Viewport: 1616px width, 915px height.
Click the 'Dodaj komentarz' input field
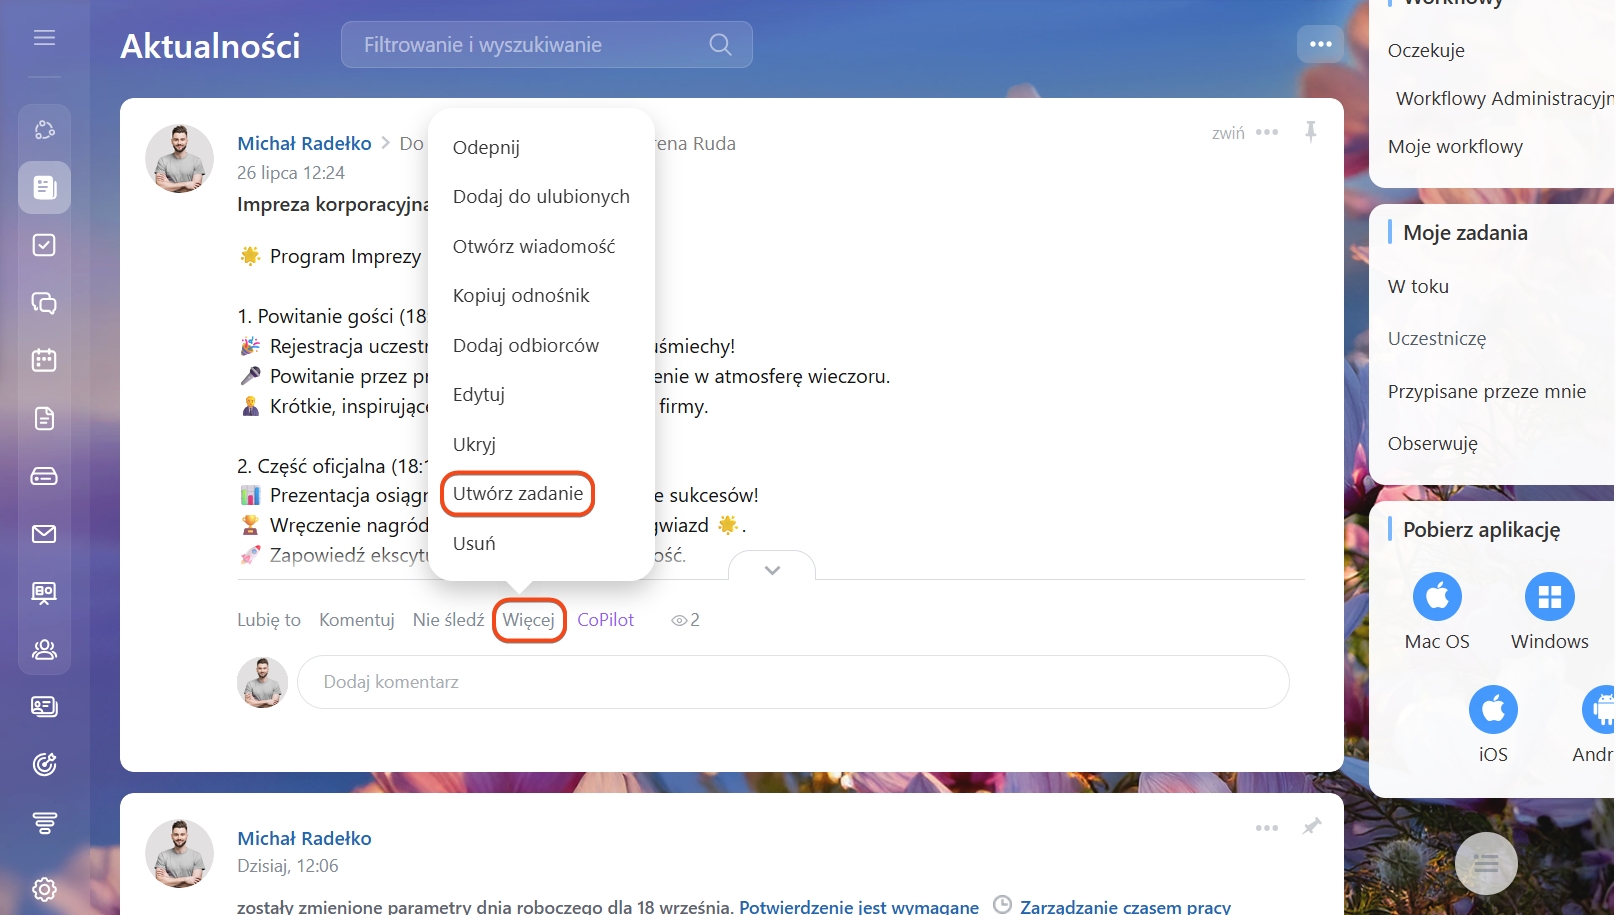pyautogui.click(x=792, y=682)
